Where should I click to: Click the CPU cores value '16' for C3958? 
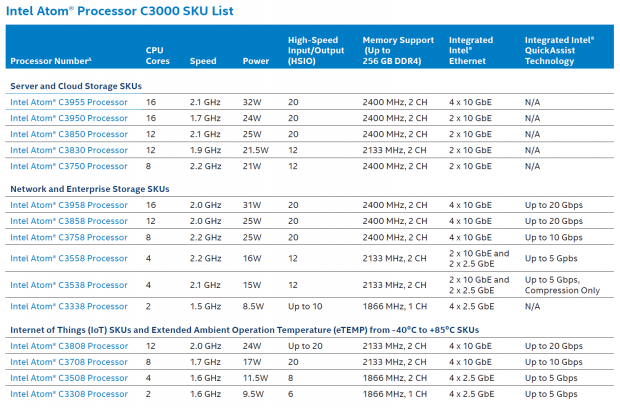(x=151, y=205)
